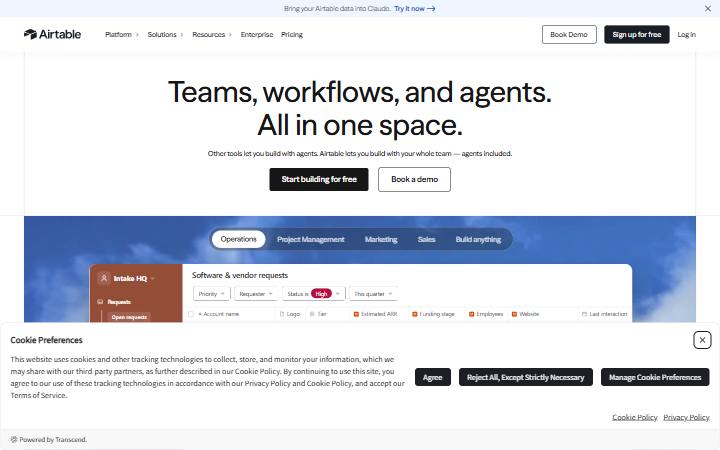Click the Account name column header

point(219,314)
